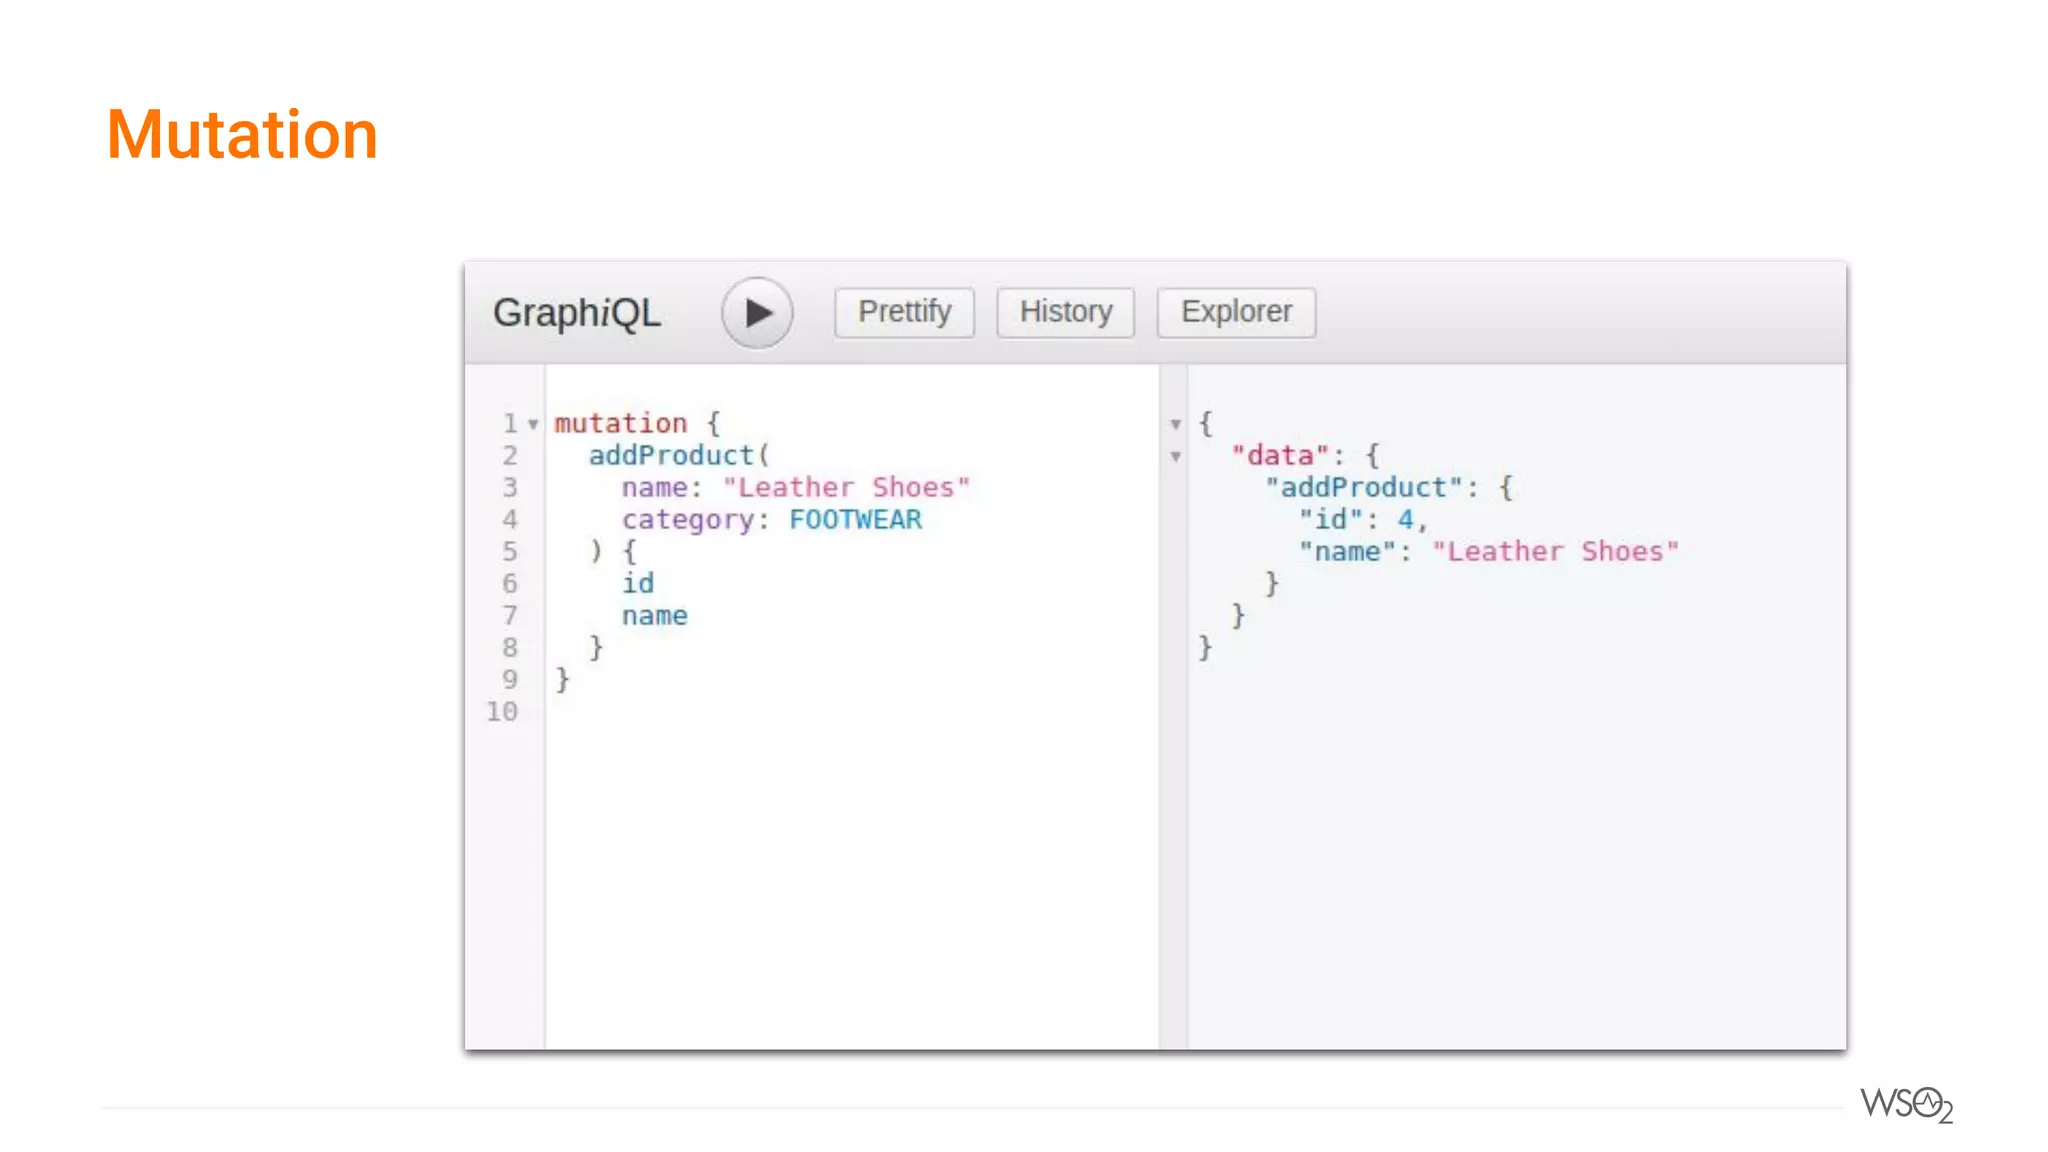Click the "Leather Shoes" string in query editor
Viewport: 2048px width, 1152px height.
pyautogui.click(x=846, y=487)
